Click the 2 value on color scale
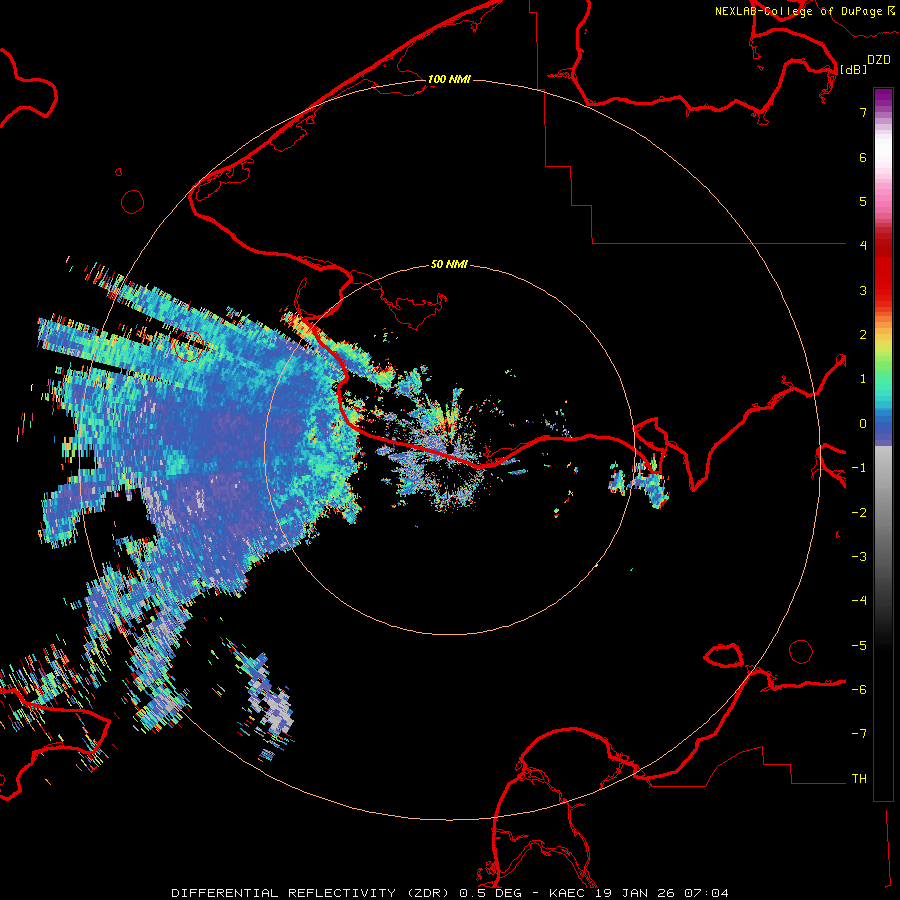This screenshot has height=900, width=900. [x=863, y=335]
